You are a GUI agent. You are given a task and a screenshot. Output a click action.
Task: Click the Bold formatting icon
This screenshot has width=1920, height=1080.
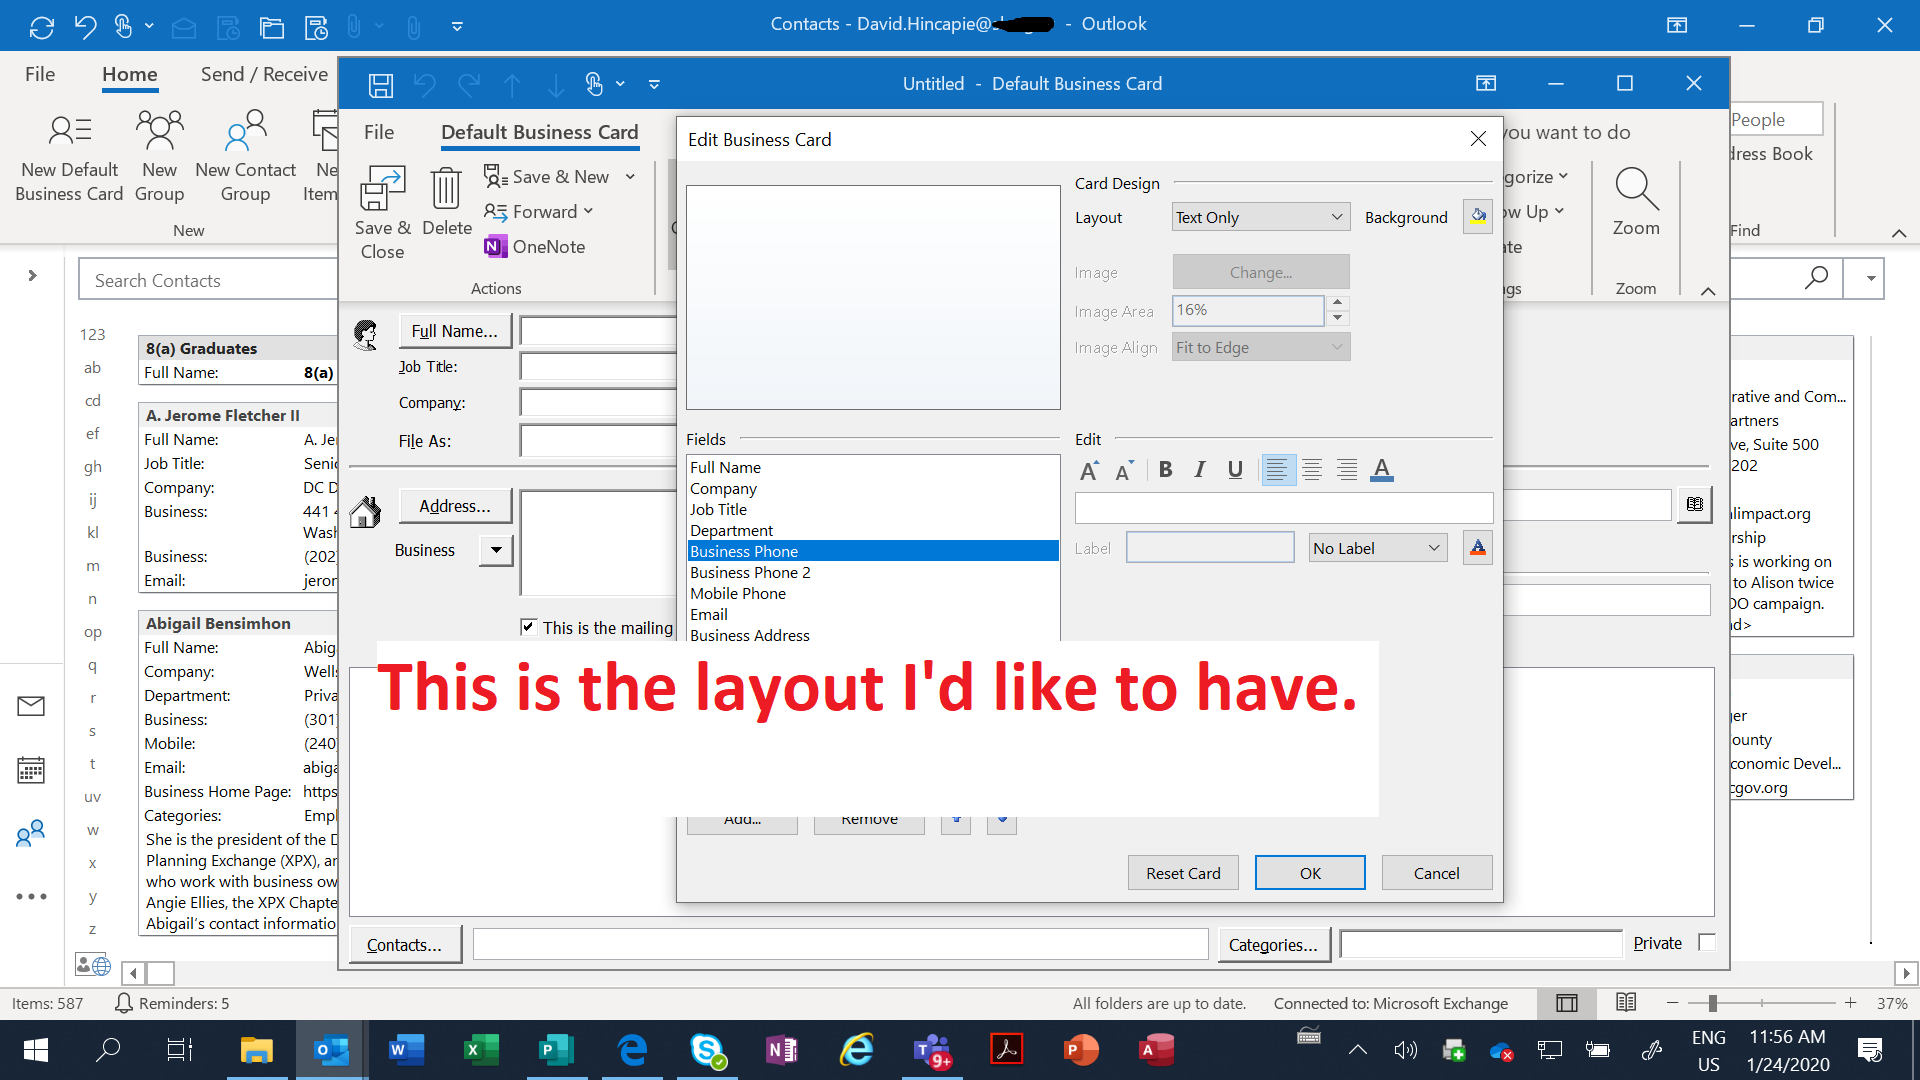click(1165, 470)
